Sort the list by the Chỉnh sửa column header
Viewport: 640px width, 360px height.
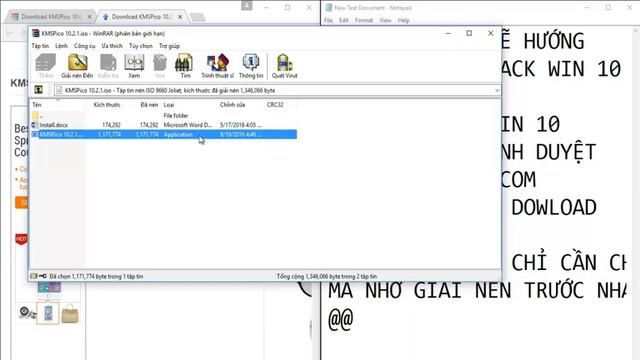point(232,105)
